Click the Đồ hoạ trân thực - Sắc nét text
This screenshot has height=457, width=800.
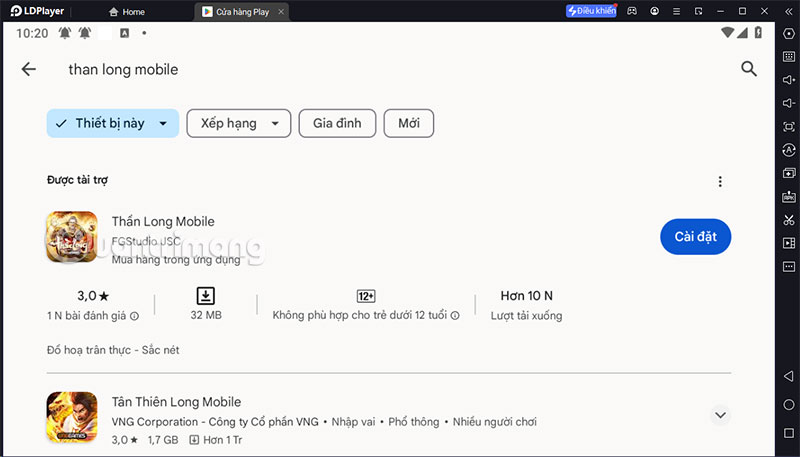113,350
